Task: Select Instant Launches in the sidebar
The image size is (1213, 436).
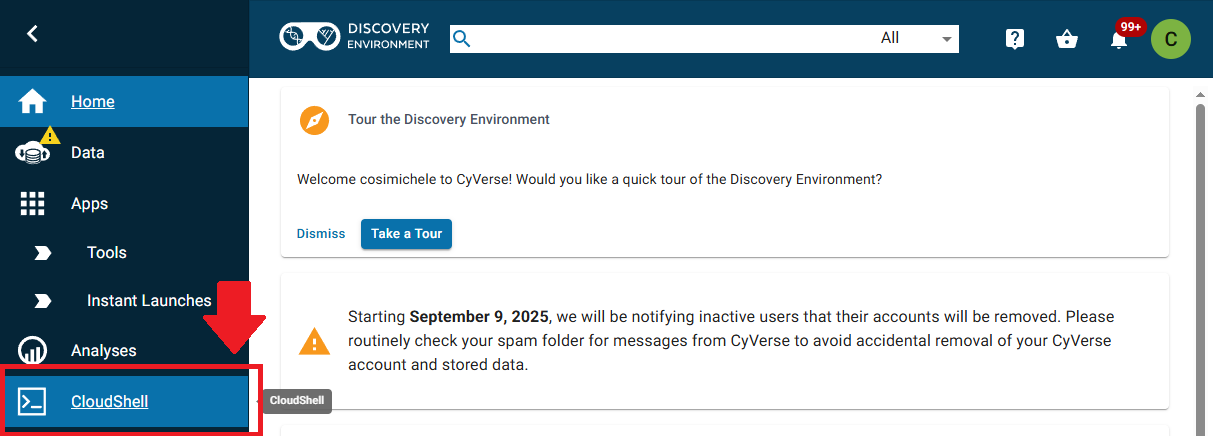Action: coord(149,300)
